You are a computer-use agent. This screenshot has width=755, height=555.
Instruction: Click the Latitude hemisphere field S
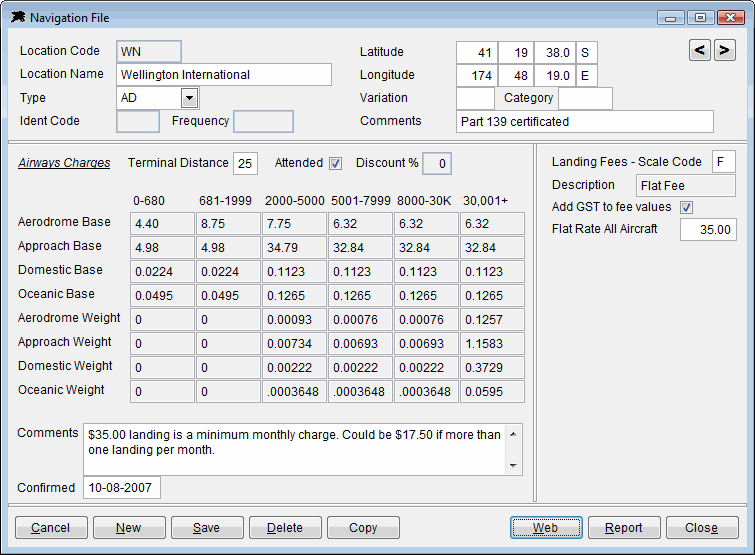[x=586, y=52]
